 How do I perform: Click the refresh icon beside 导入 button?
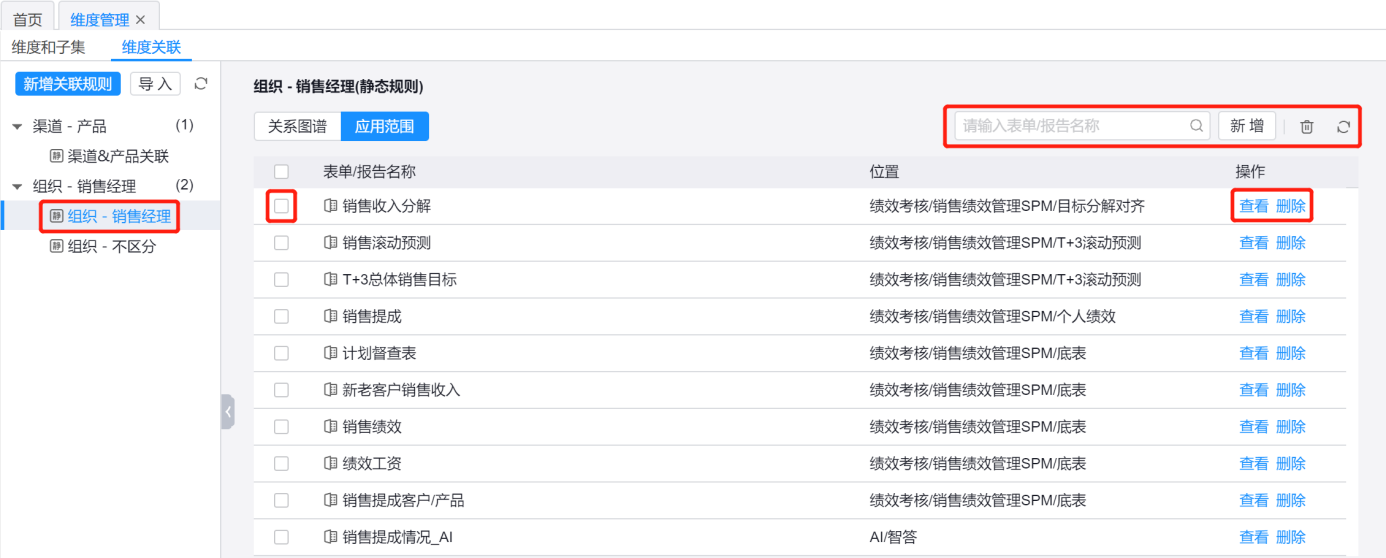[201, 84]
